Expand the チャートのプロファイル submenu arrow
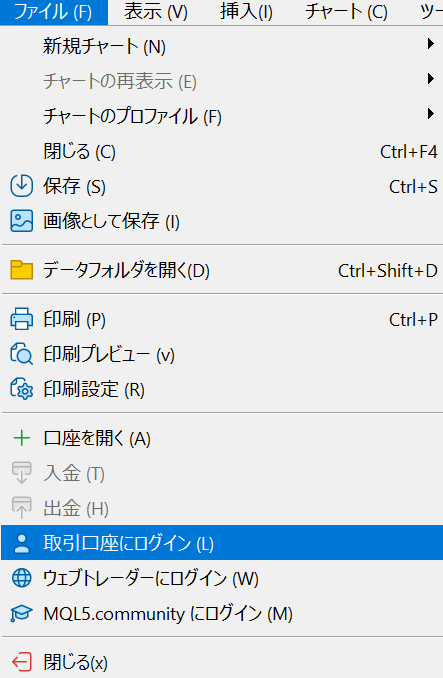 [430, 114]
